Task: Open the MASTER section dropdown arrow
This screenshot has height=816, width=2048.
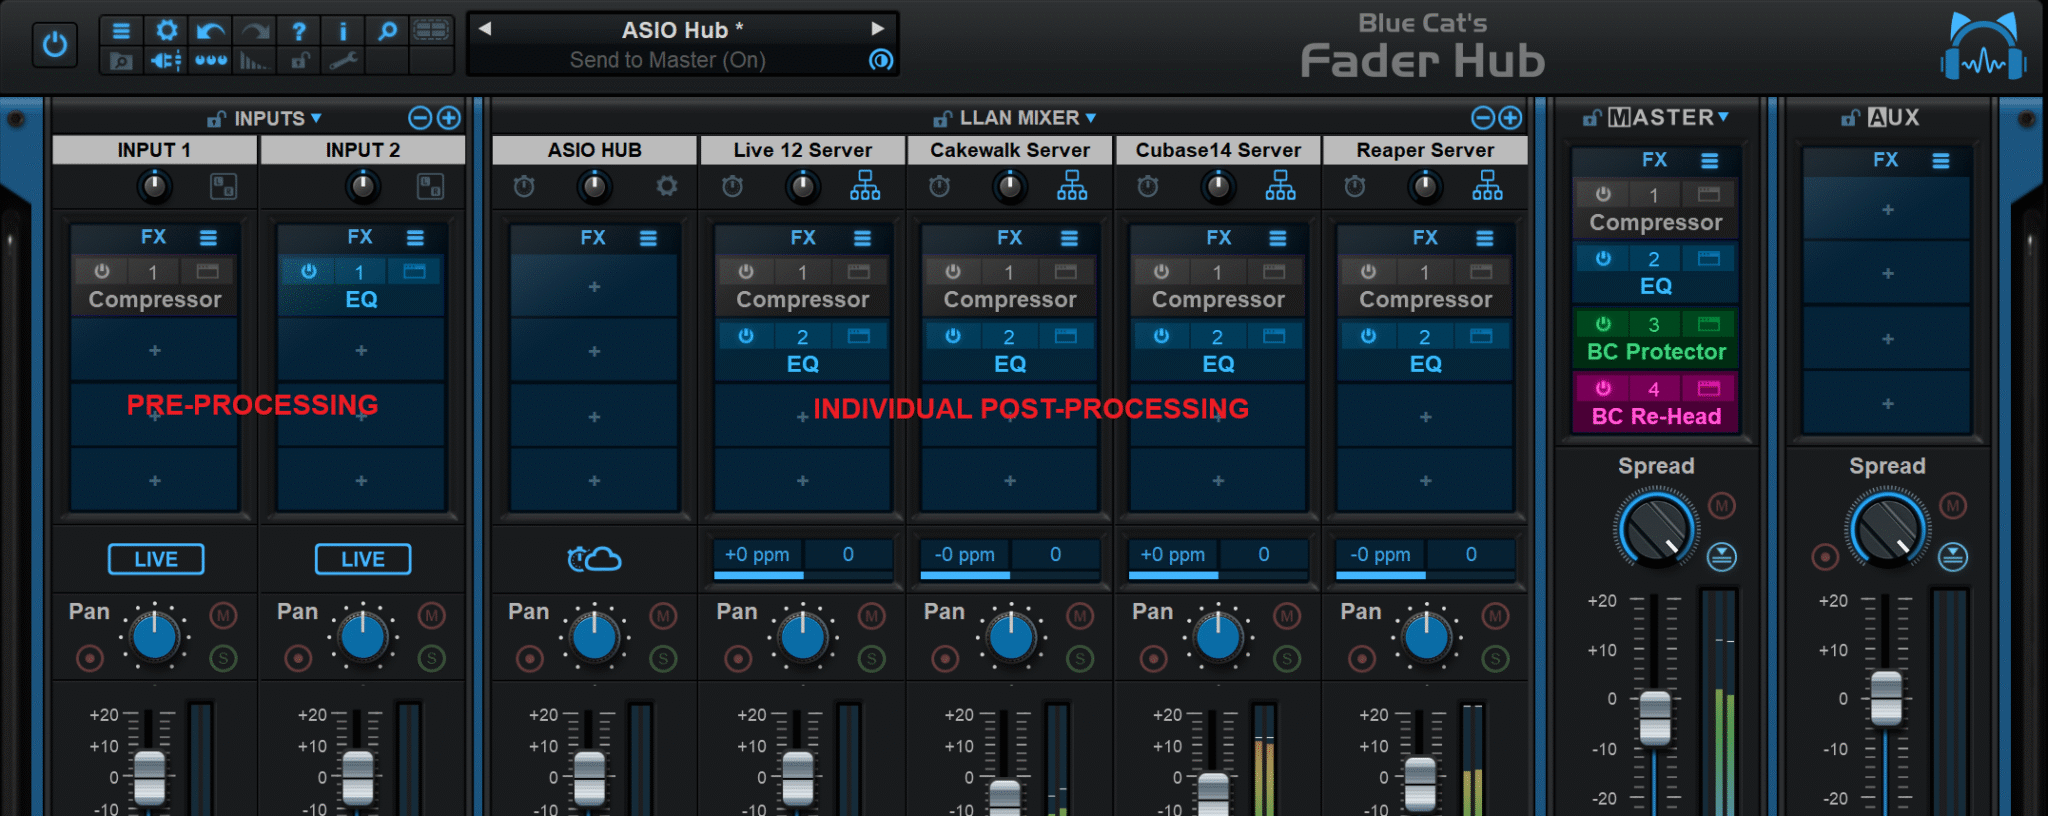Action: [x=1723, y=117]
